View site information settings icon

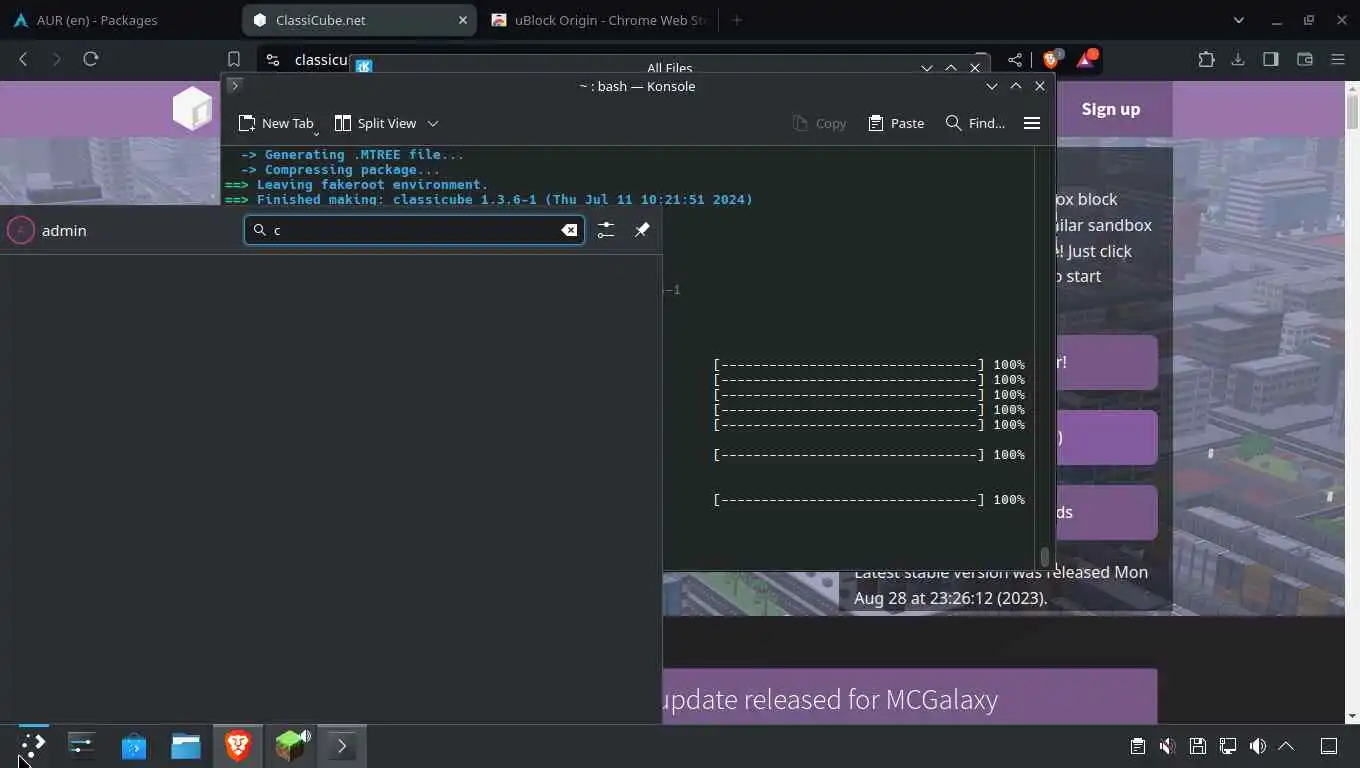point(273,60)
